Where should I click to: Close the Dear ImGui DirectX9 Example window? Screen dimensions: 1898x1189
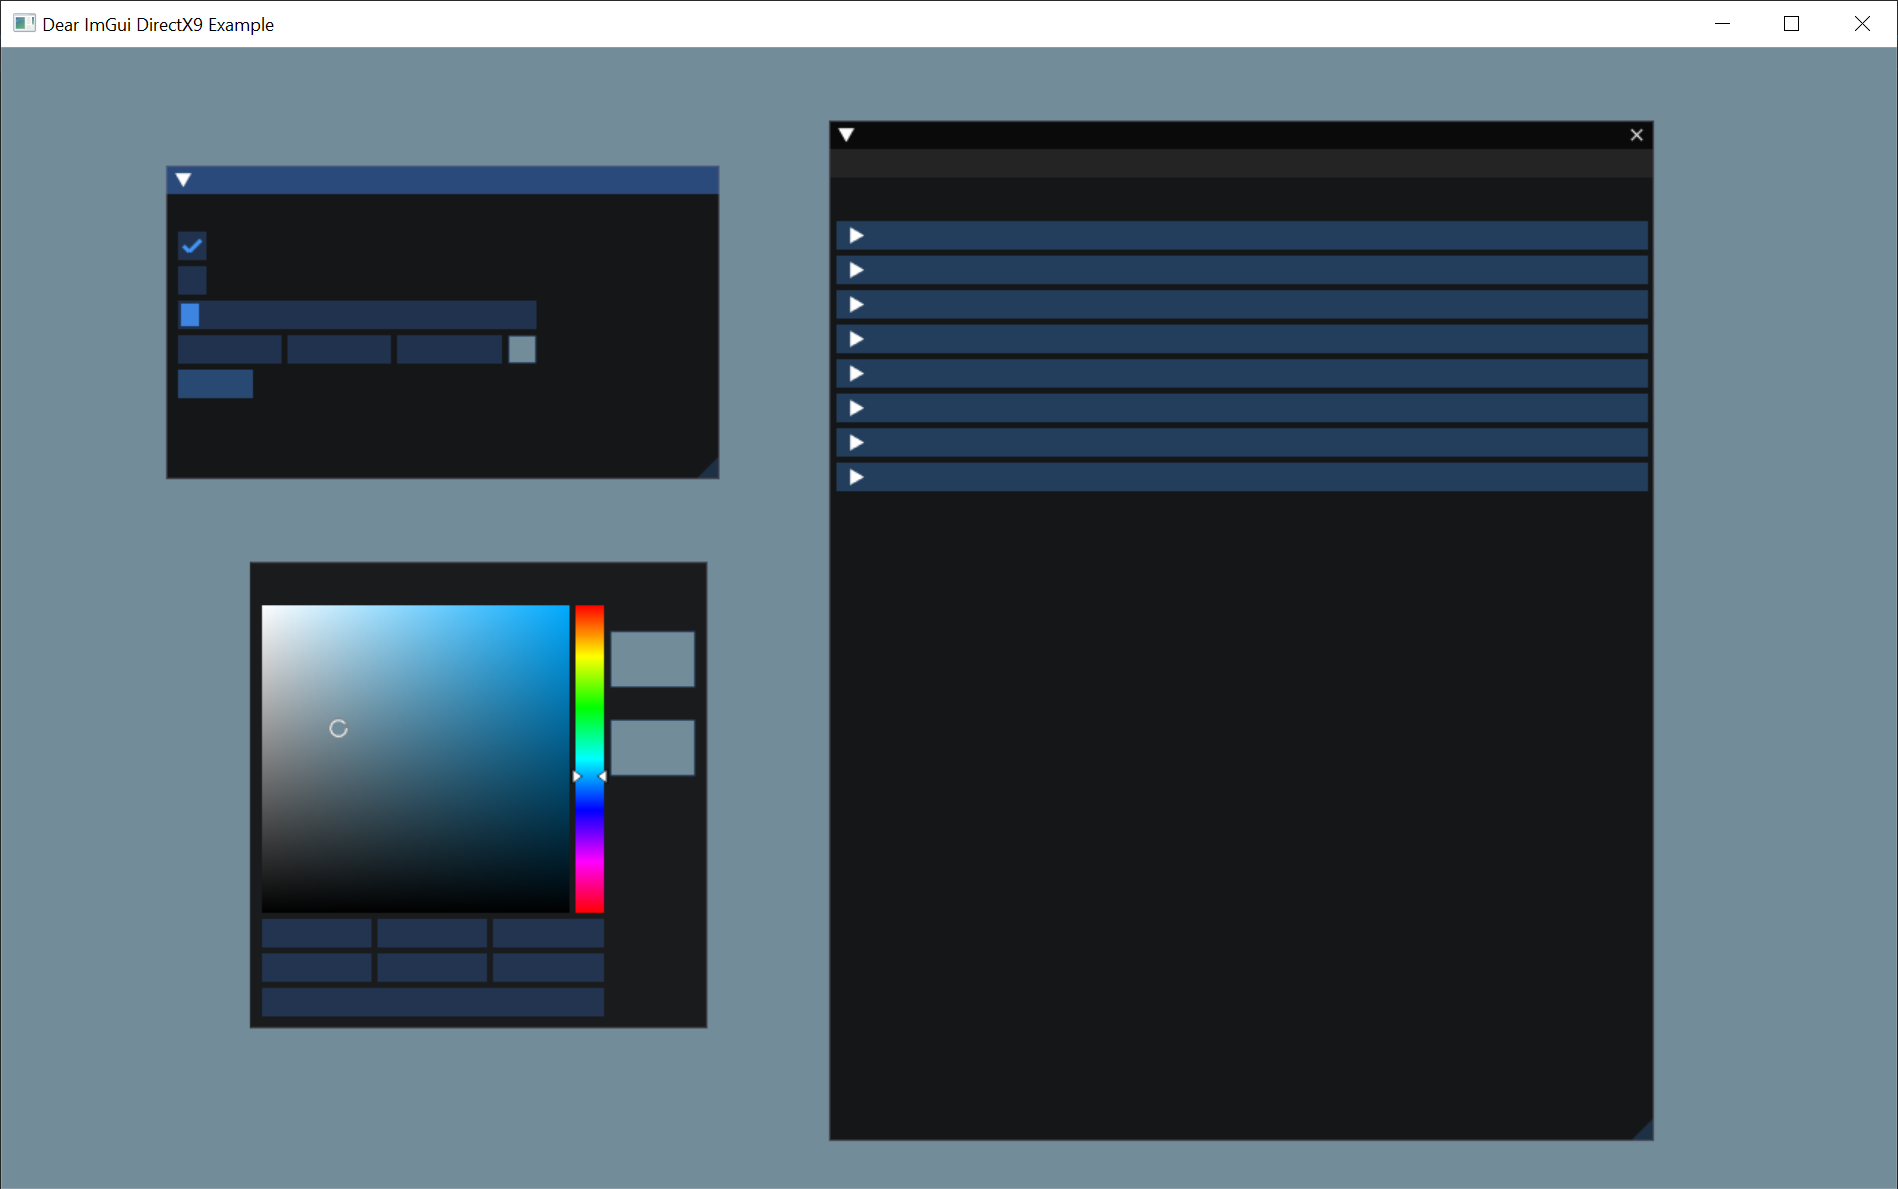click(1861, 24)
